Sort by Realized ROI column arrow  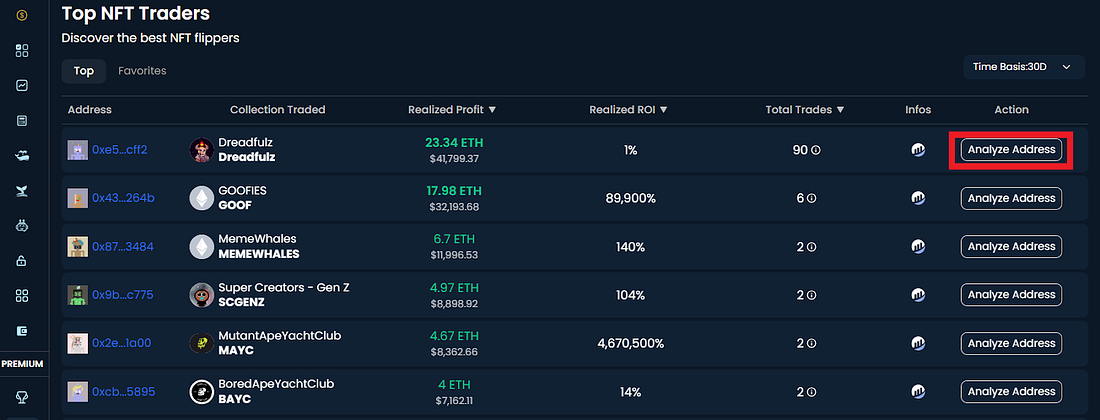(664, 110)
